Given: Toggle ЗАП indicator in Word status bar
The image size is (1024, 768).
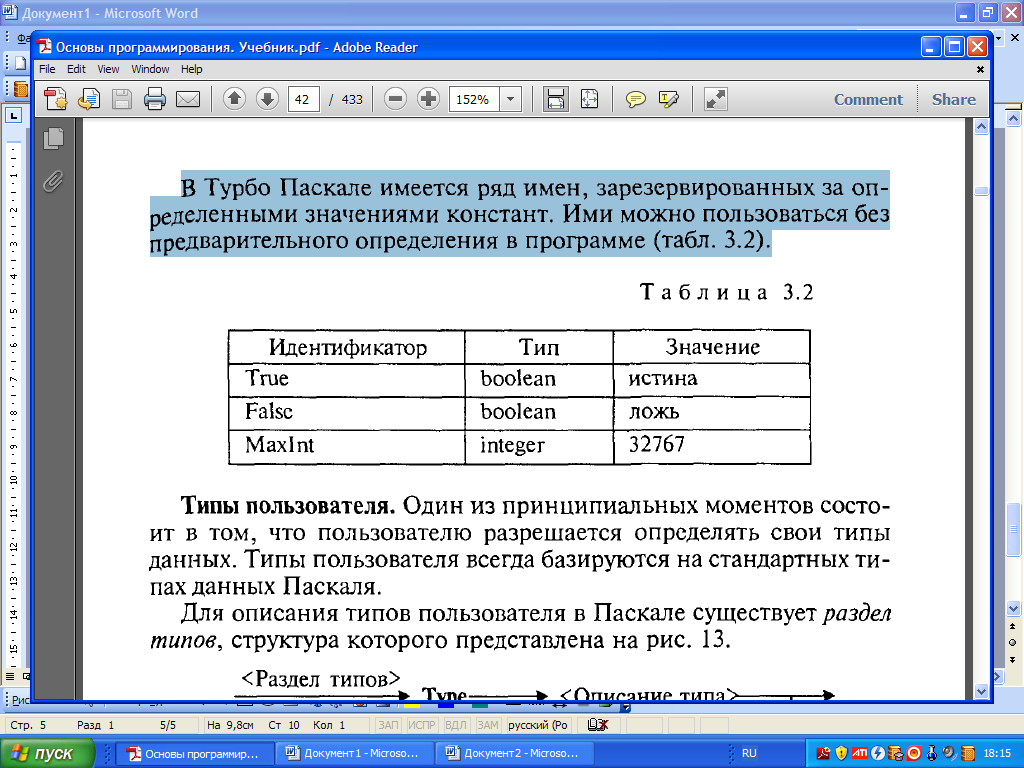Looking at the screenshot, I should (x=389, y=725).
